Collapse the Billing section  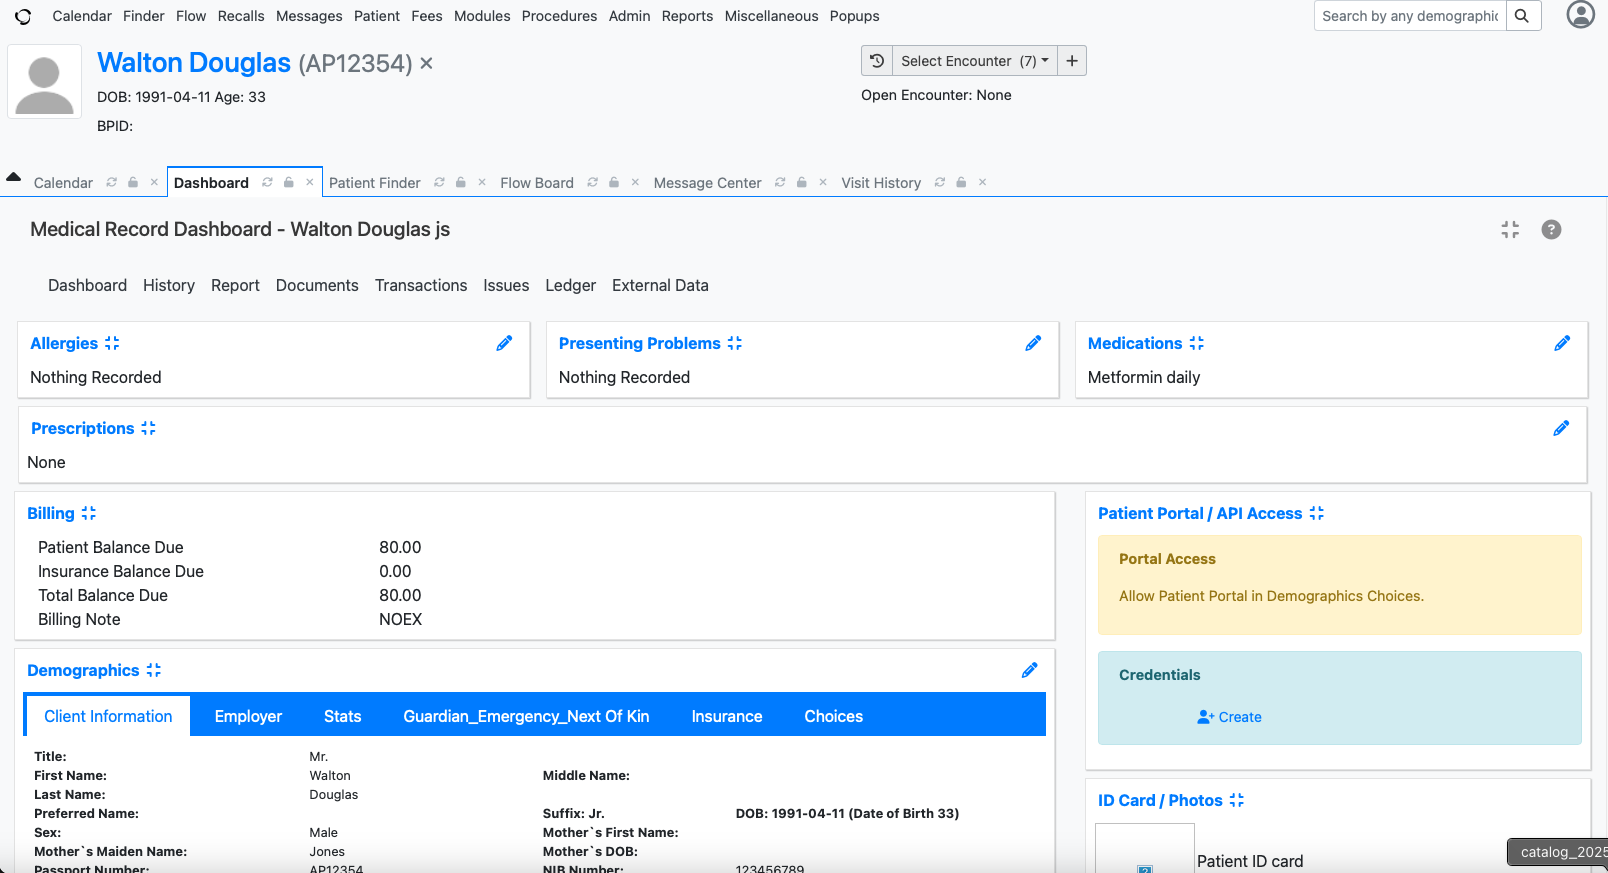(x=89, y=513)
